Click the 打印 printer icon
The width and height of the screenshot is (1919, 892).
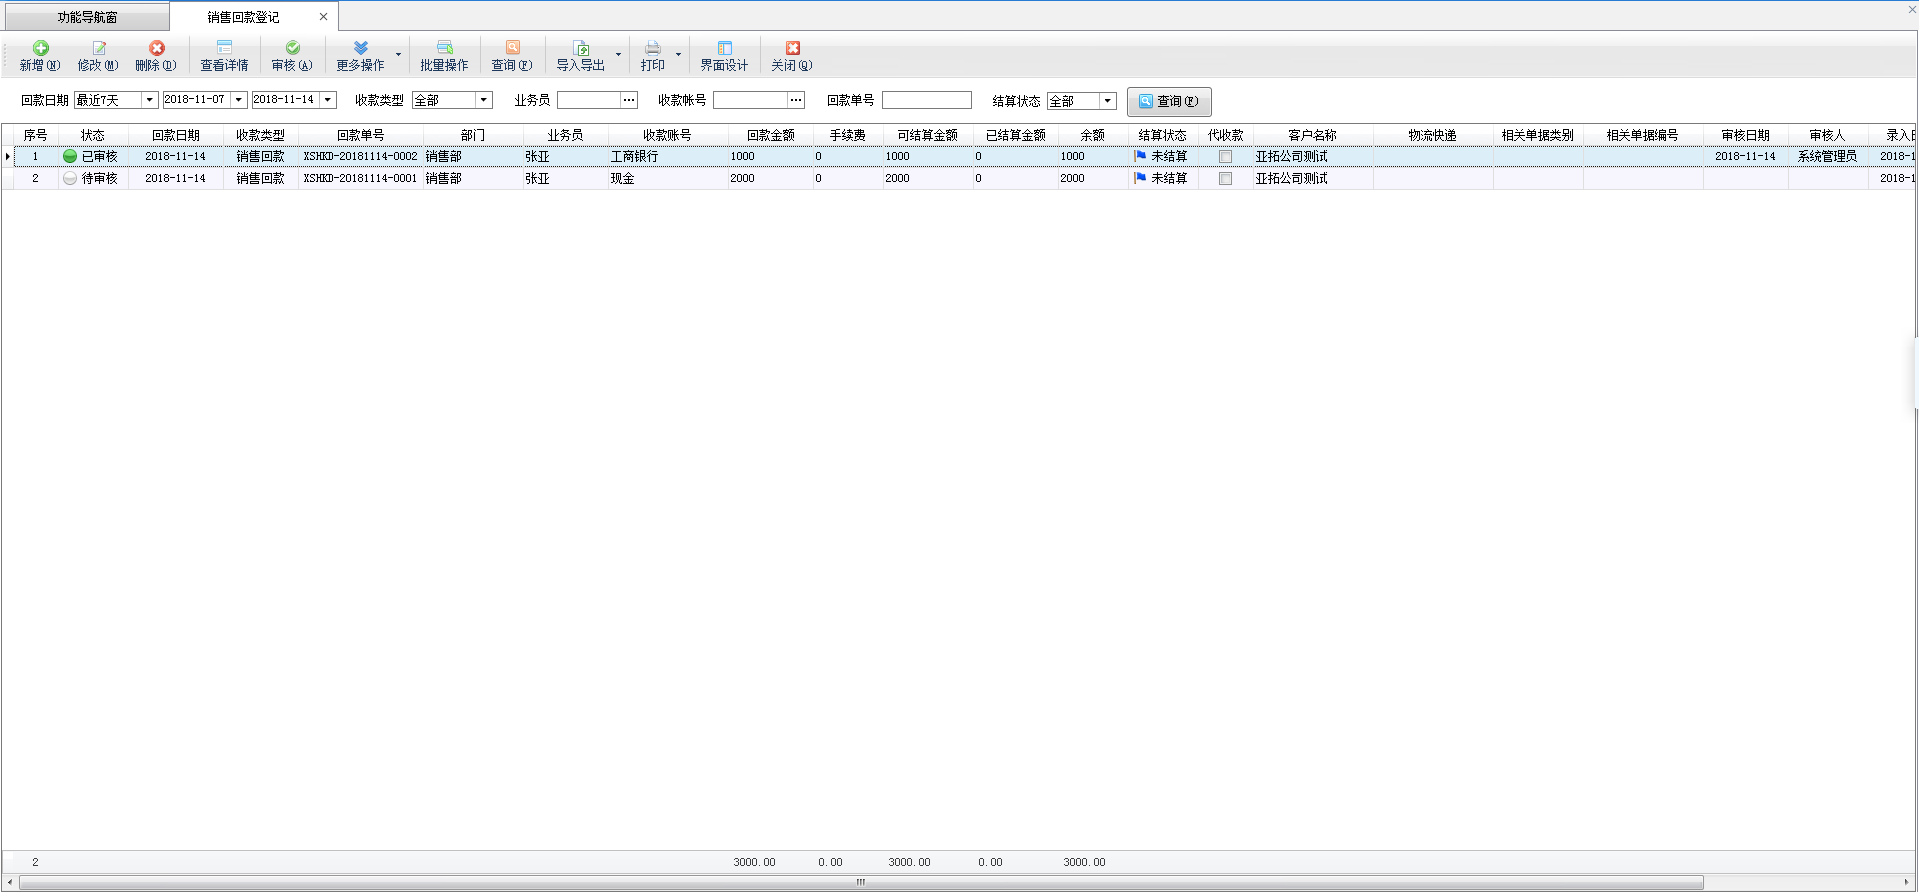[653, 49]
